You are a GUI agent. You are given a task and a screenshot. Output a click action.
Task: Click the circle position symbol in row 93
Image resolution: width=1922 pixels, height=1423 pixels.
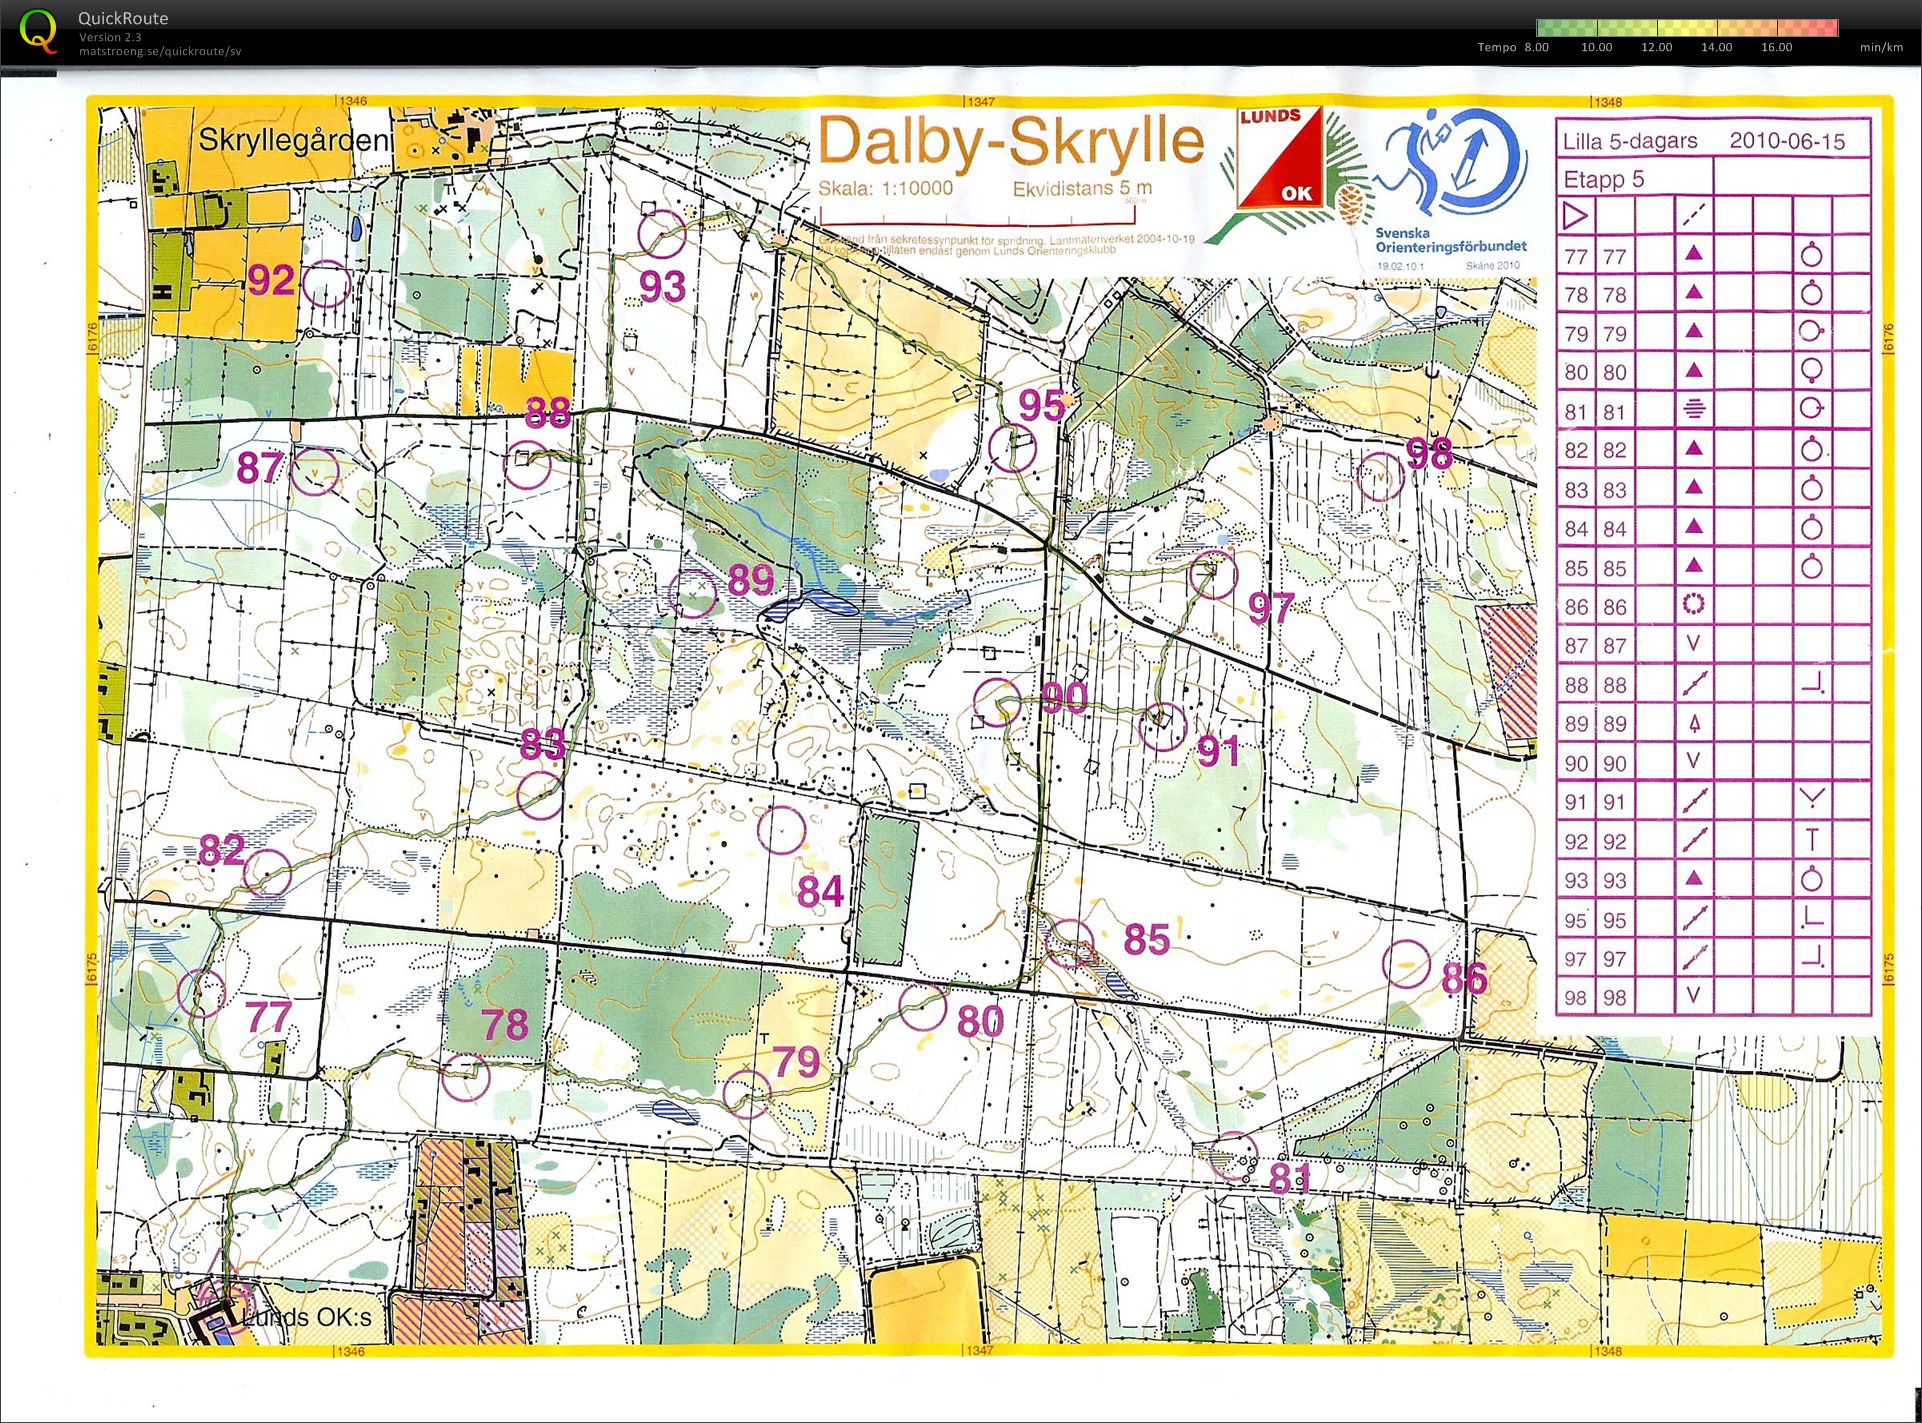tap(1812, 879)
